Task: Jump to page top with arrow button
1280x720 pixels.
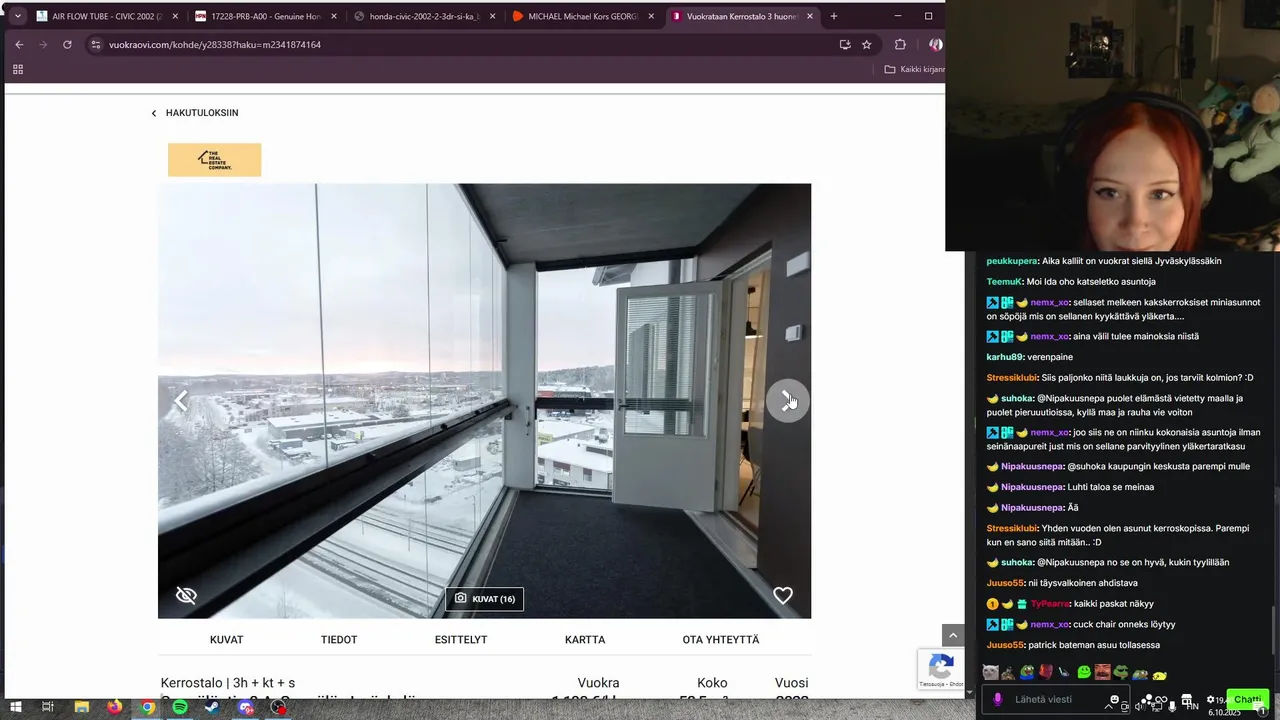Action: 953,635
